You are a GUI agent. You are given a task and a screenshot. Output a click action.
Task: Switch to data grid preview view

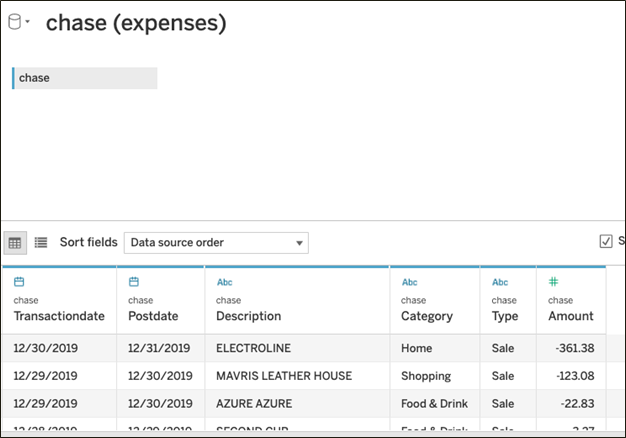(15, 242)
